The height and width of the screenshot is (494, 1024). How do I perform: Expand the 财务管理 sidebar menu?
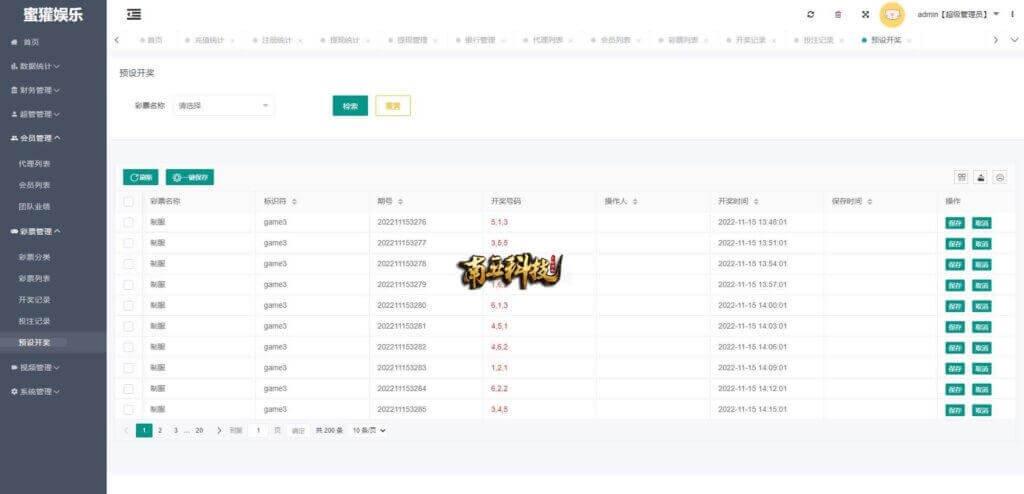[x=40, y=90]
